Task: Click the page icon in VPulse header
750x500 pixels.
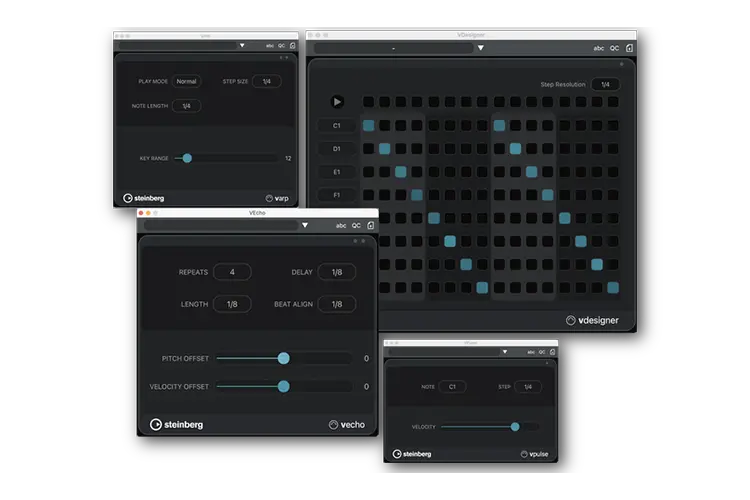Action: pos(552,352)
